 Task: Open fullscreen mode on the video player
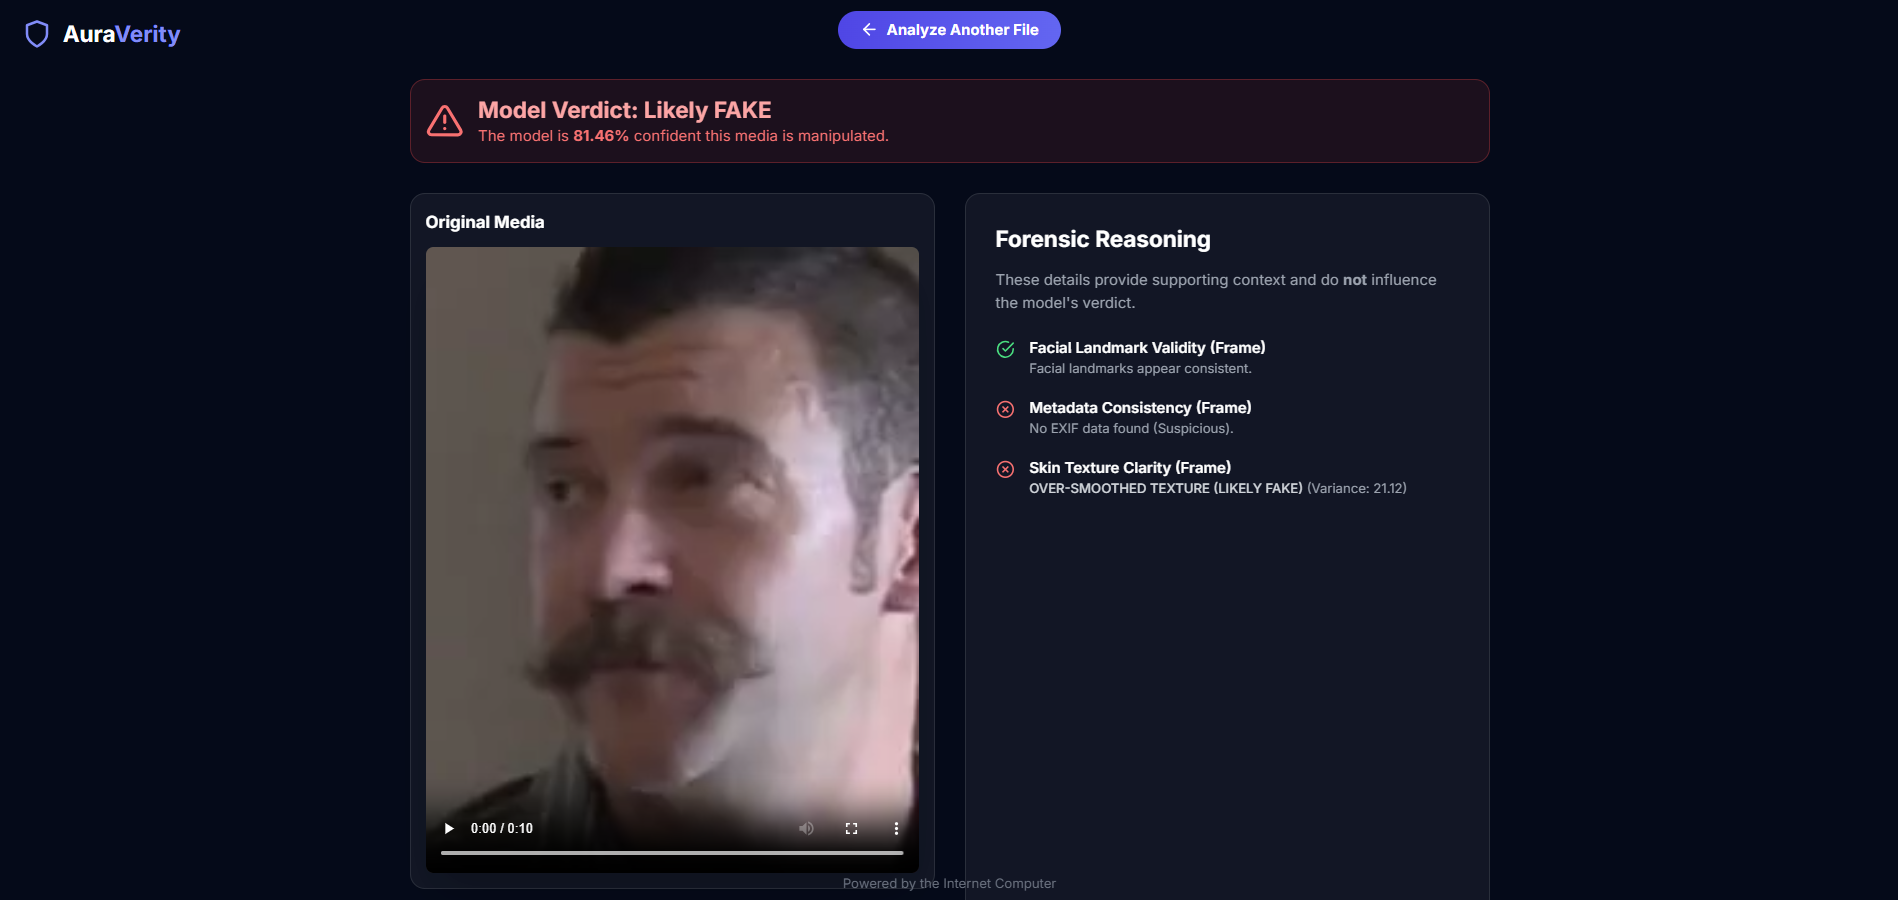click(x=851, y=828)
